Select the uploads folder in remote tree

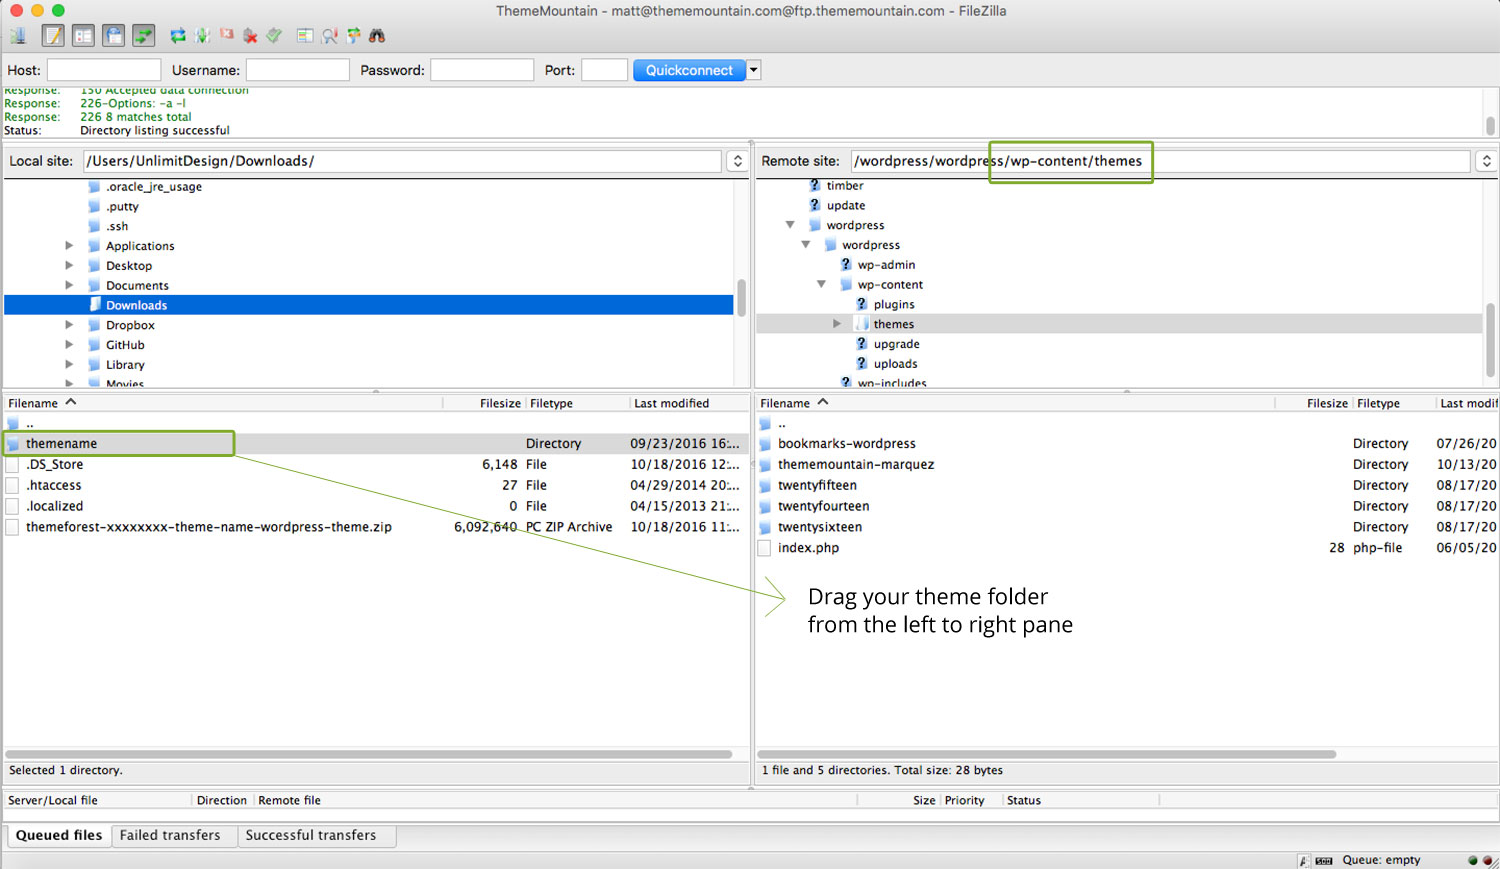point(895,364)
